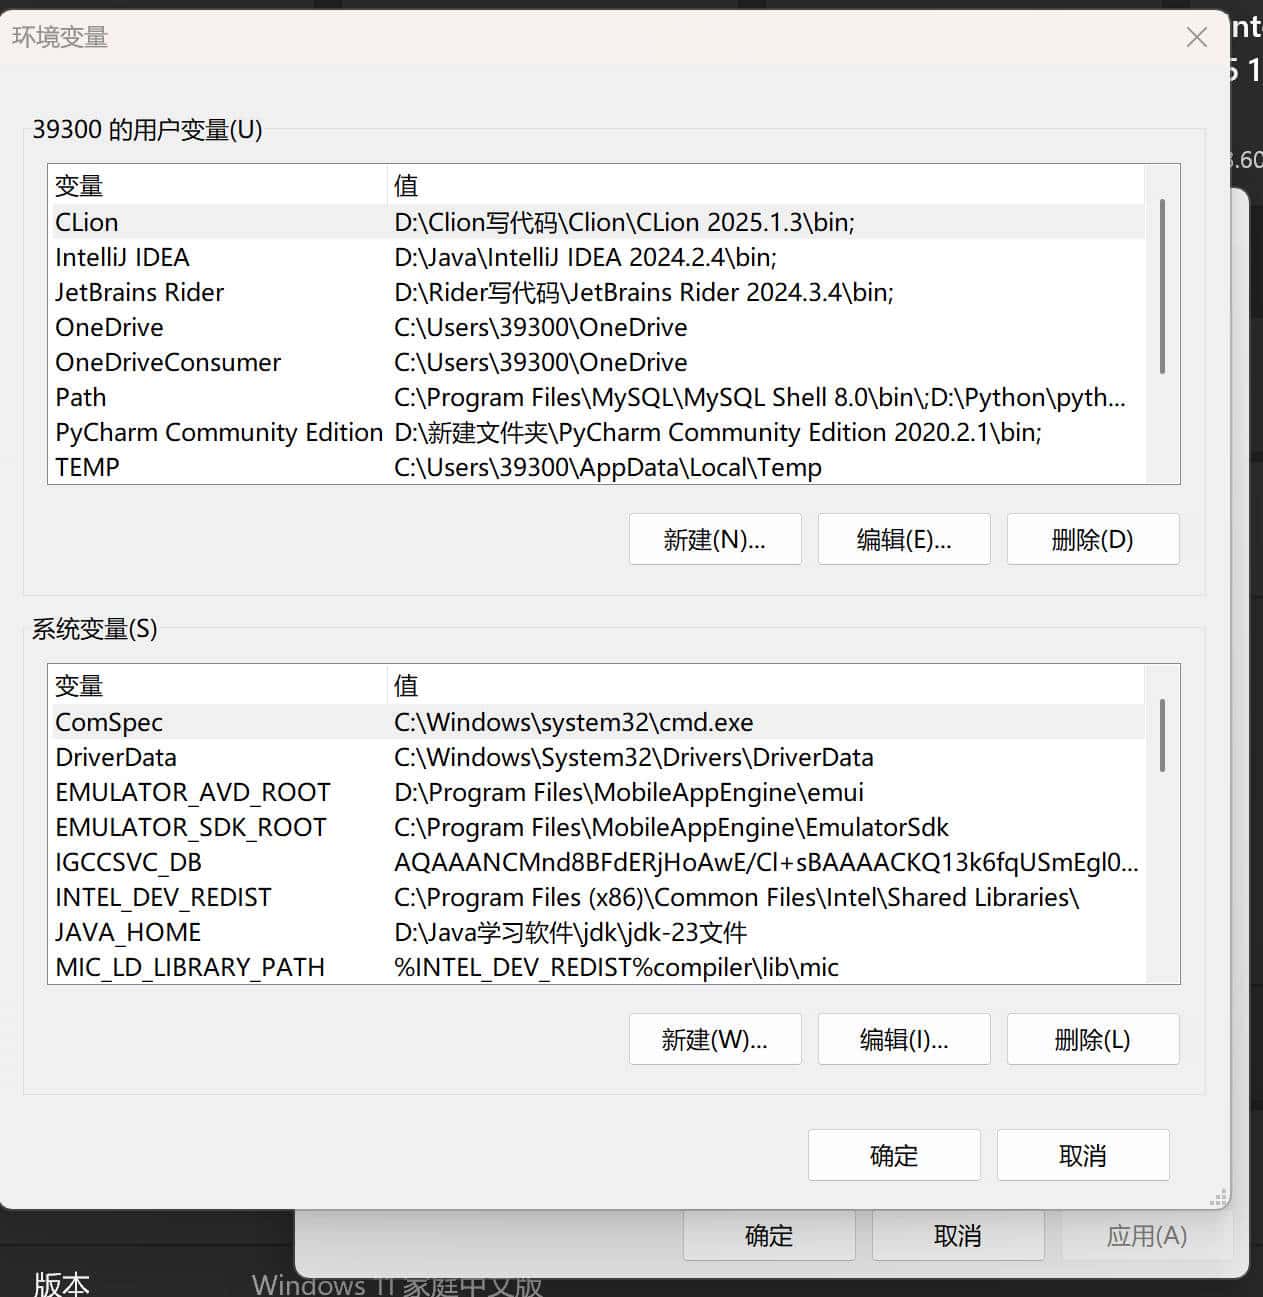Select the JAVA_HOME system variable row
1263x1297 pixels.
point(596,932)
